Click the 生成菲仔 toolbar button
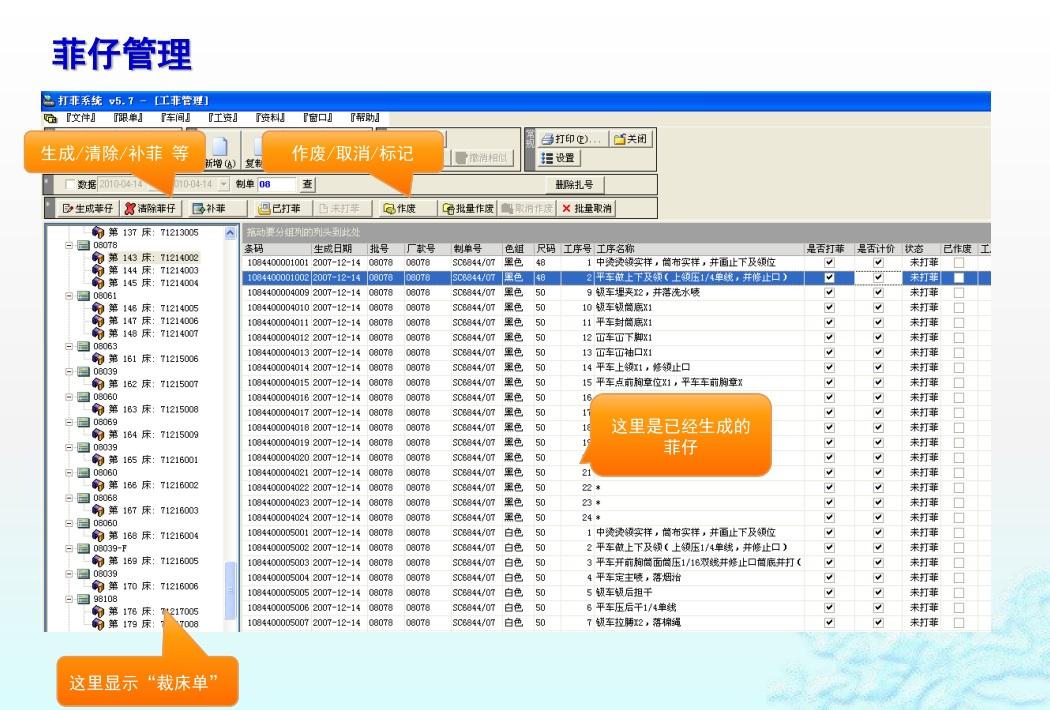The height and width of the screenshot is (710, 1050). pos(88,208)
